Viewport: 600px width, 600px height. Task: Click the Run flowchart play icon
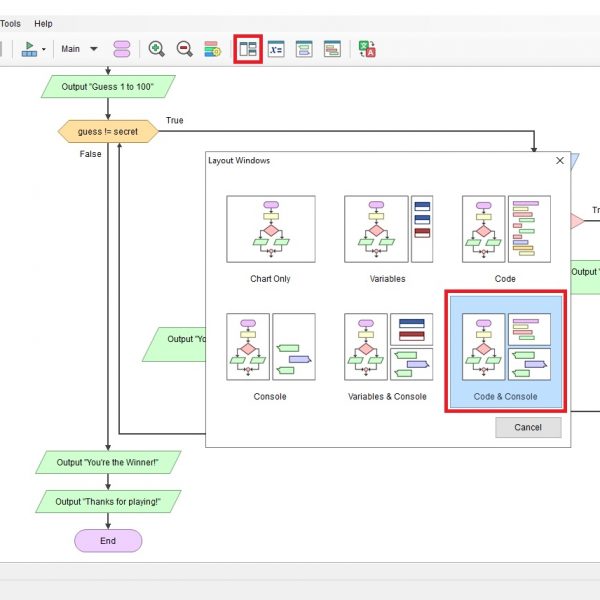28,48
